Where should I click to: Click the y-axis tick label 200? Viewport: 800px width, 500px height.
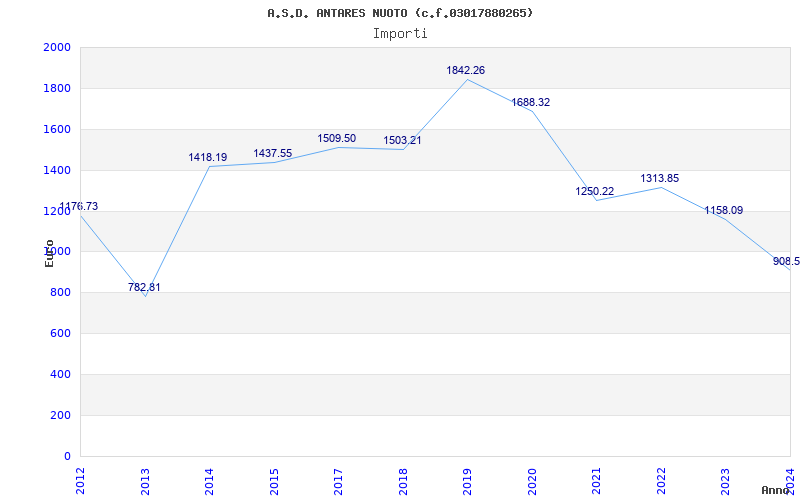coord(60,415)
